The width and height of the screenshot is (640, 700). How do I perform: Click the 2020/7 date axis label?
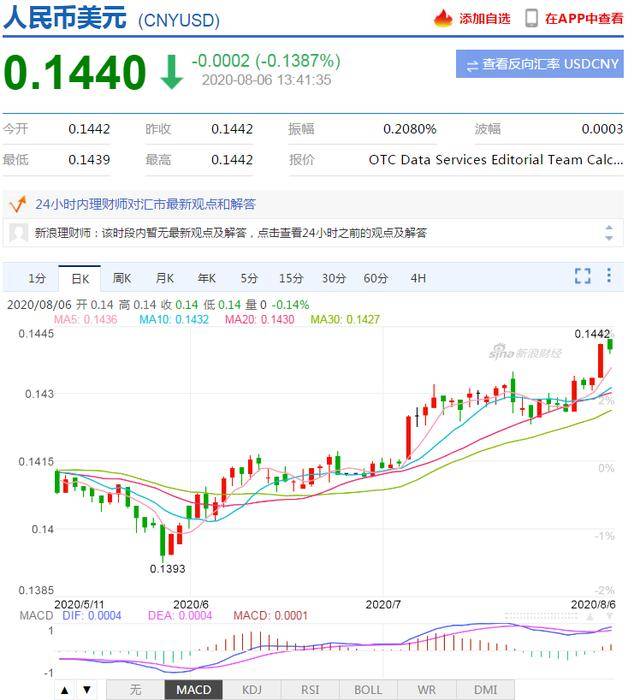[382, 605]
